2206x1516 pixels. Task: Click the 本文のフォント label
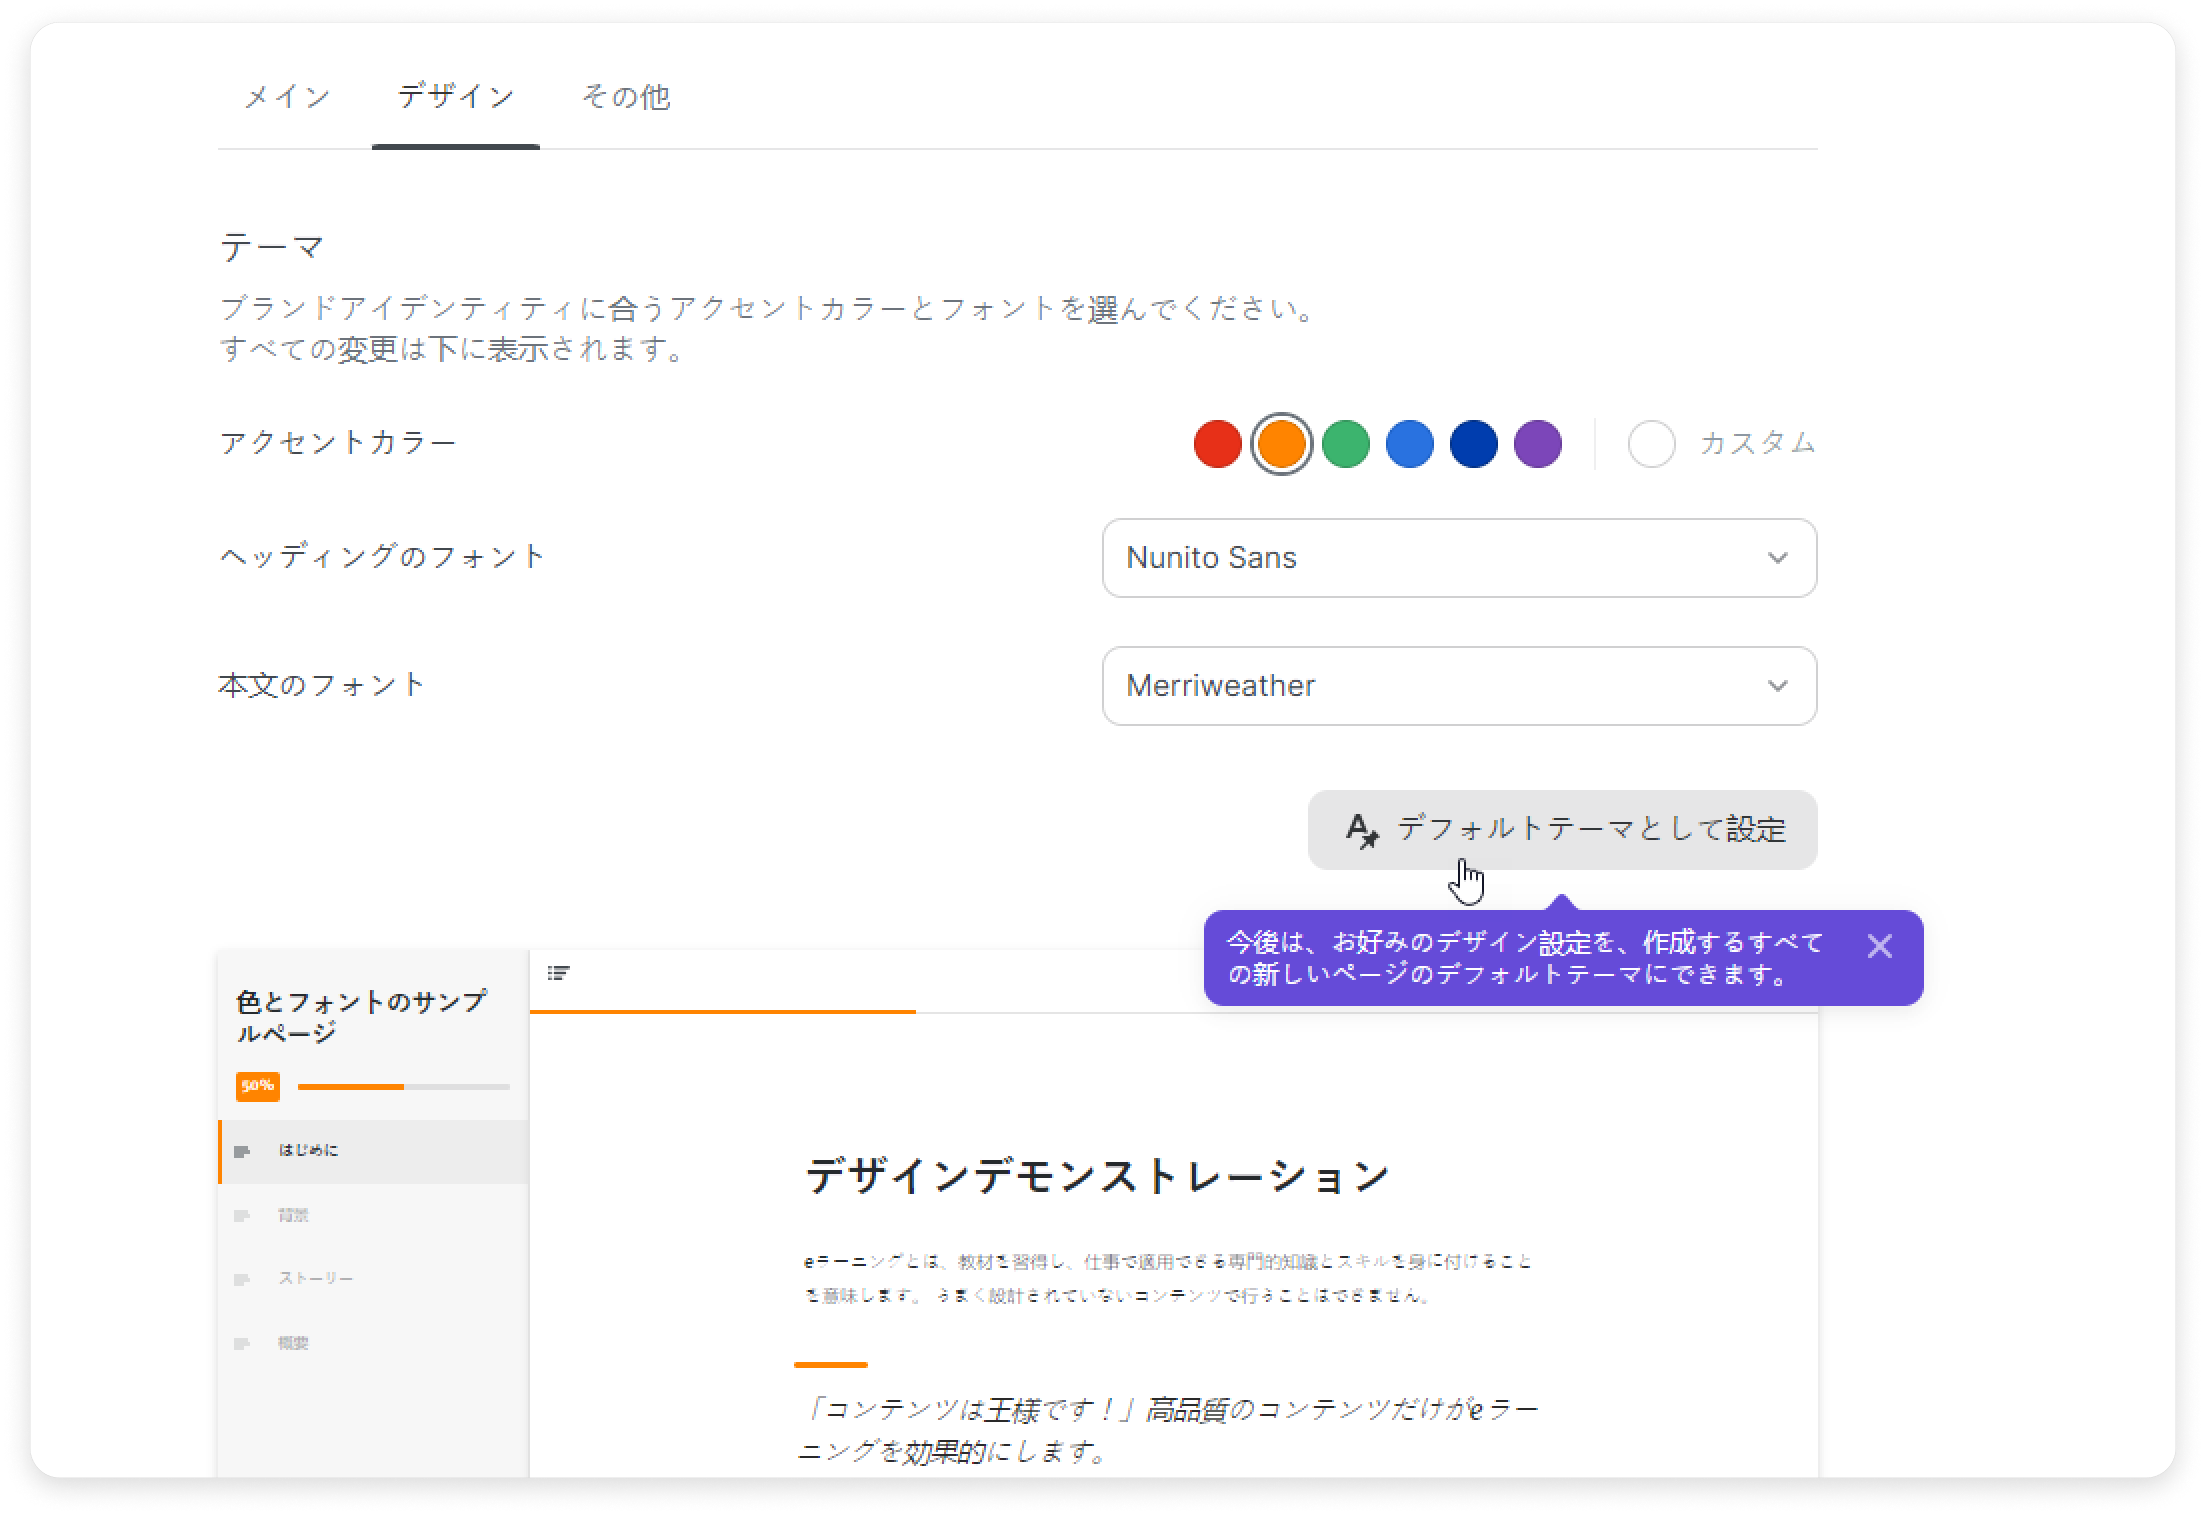coord(322,685)
